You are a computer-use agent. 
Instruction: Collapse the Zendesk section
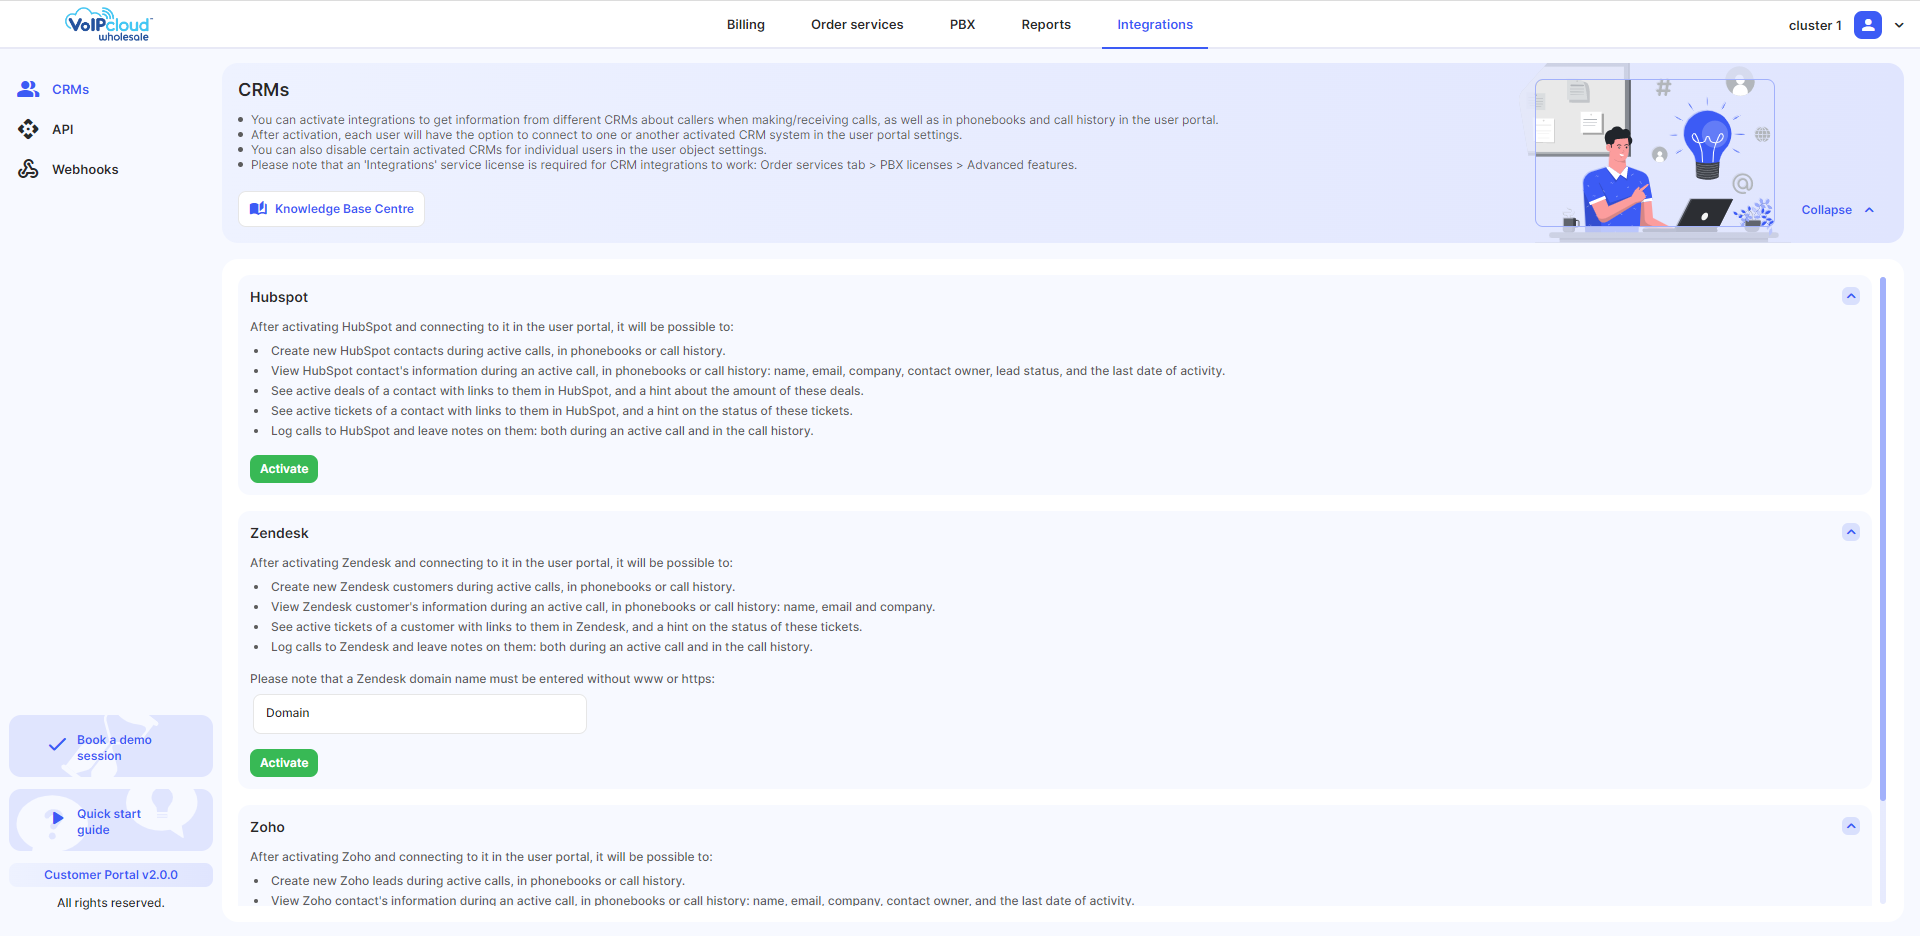[1851, 532]
